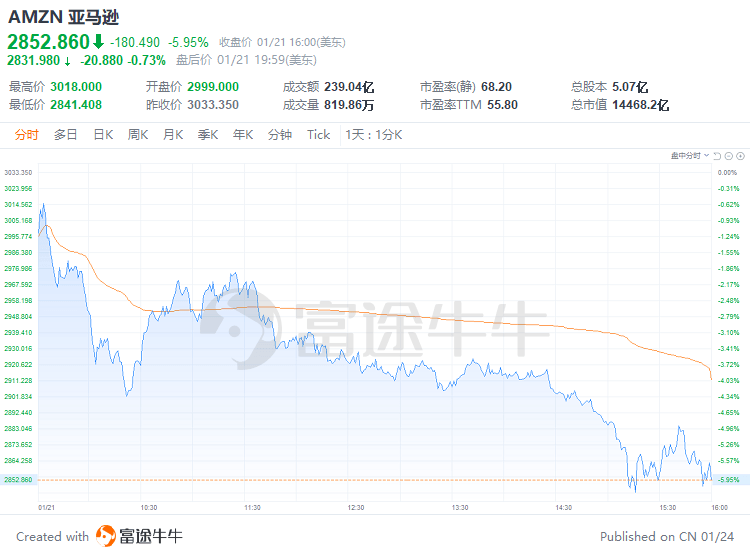Screen dimensions: 750x557
Task: Click the -5.95% change in the header
Action: point(188,43)
